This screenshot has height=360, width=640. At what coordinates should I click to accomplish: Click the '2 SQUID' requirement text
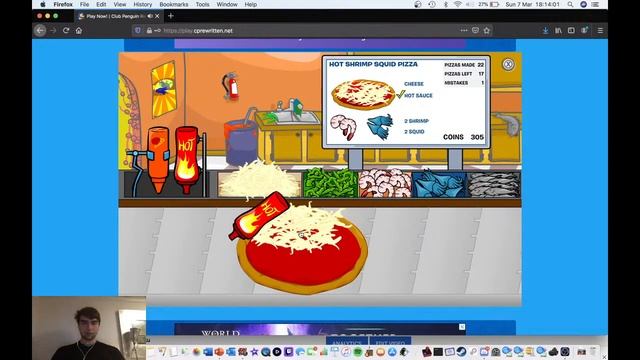pos(414,132)
